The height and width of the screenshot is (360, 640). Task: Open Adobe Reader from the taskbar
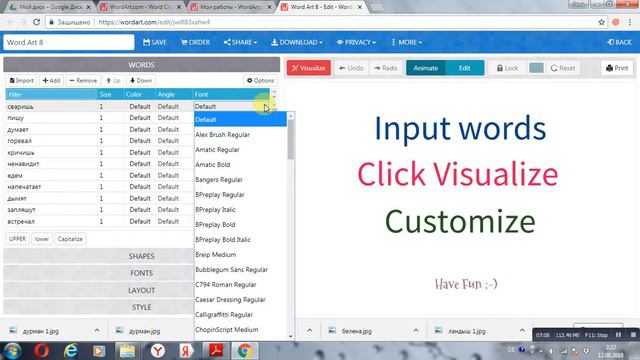click(216, 351)
